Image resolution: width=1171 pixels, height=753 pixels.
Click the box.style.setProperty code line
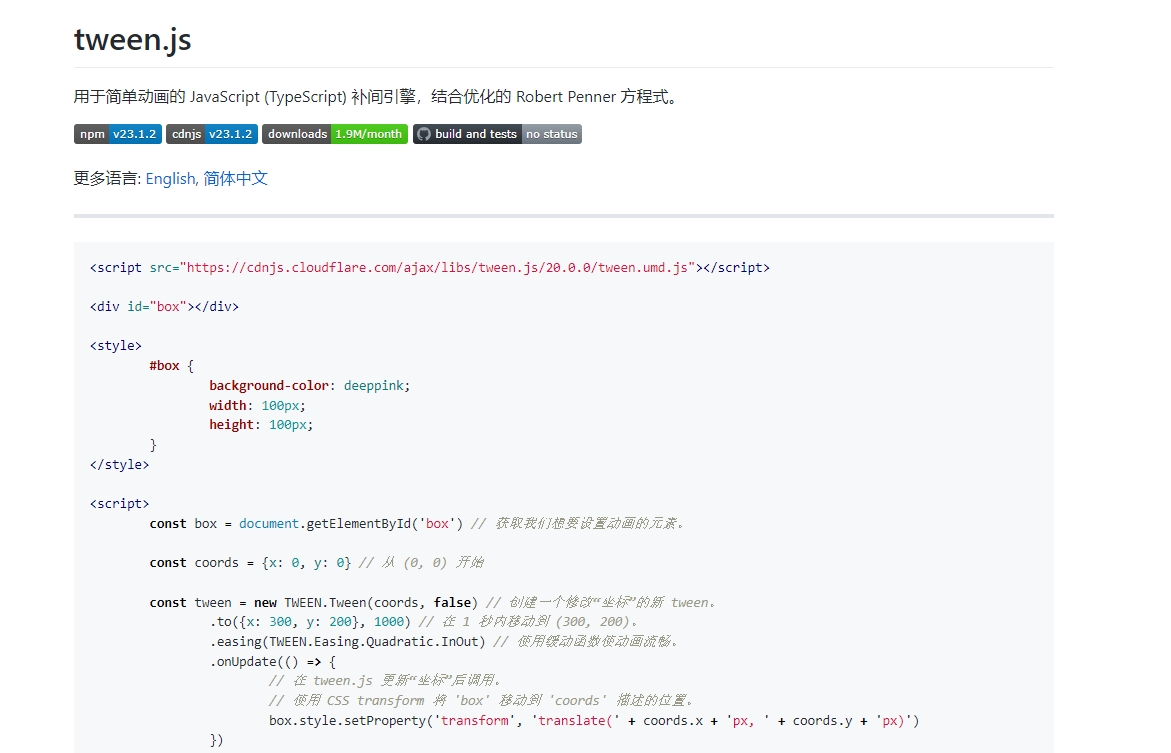click(594, 720)
